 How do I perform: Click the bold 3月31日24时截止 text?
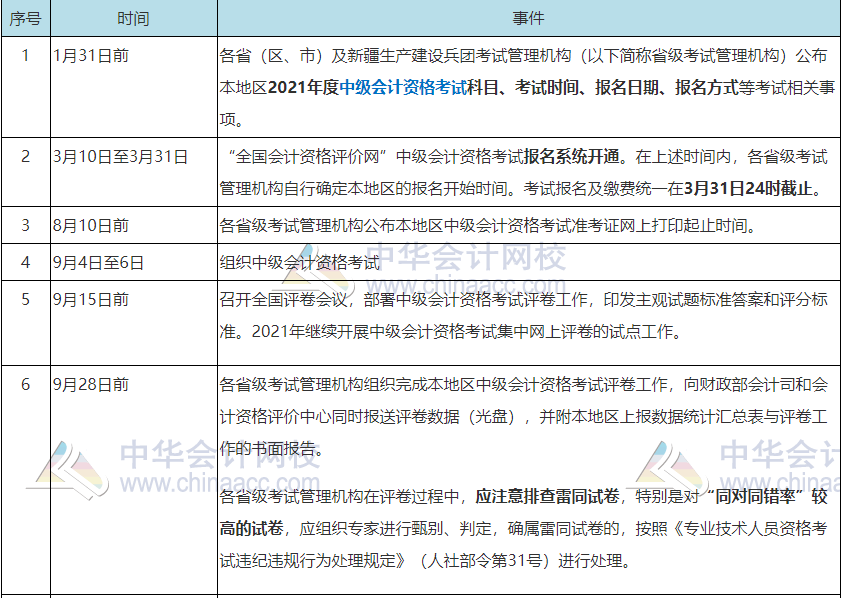point(745,189)
